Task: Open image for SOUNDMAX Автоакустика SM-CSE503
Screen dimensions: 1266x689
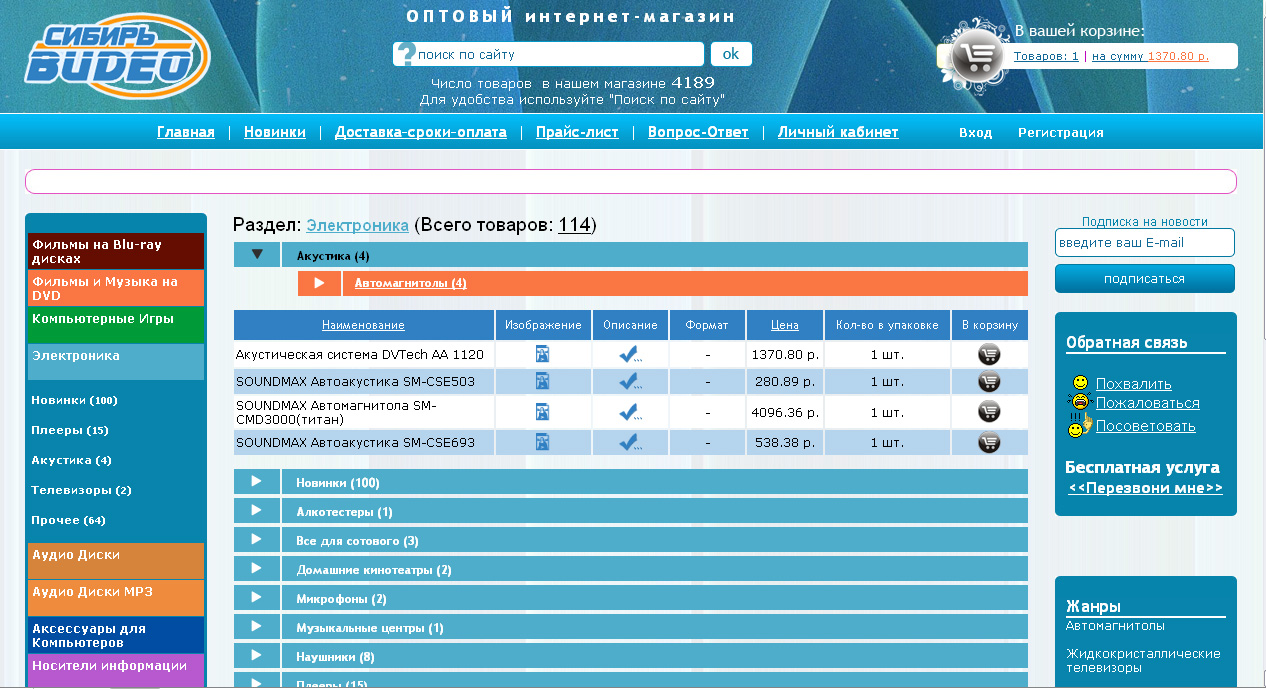Action: 542,381
